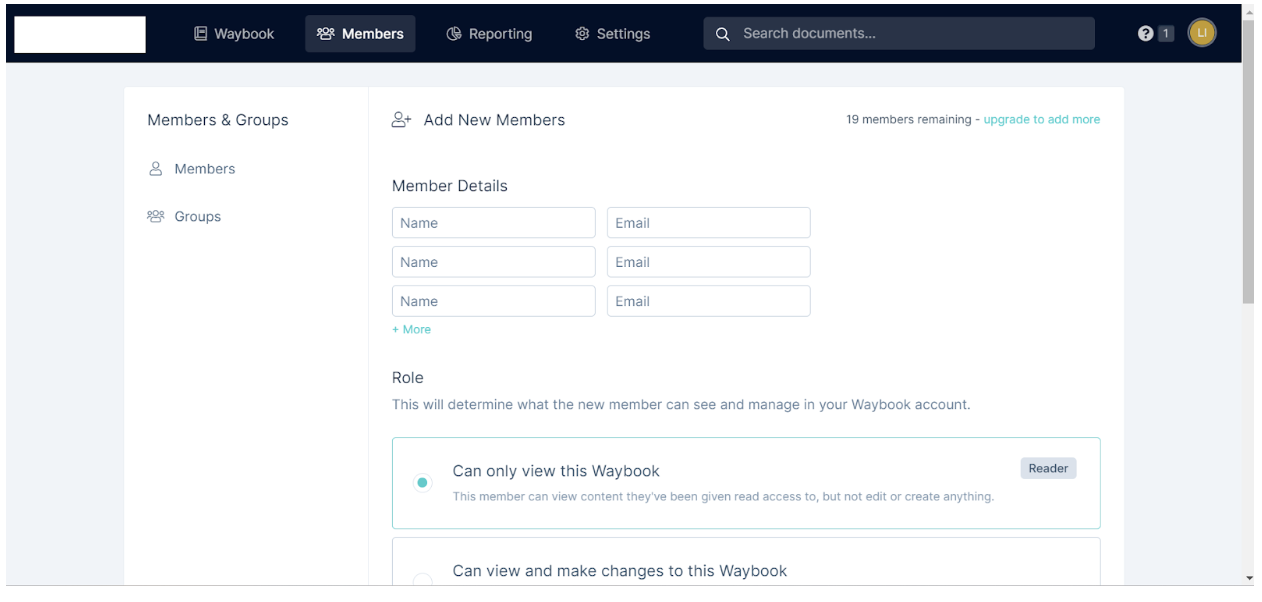Select the 'Can only view this Waybook' radio
This screenshot has width=1262, height=602.
[x=422, y=483]
